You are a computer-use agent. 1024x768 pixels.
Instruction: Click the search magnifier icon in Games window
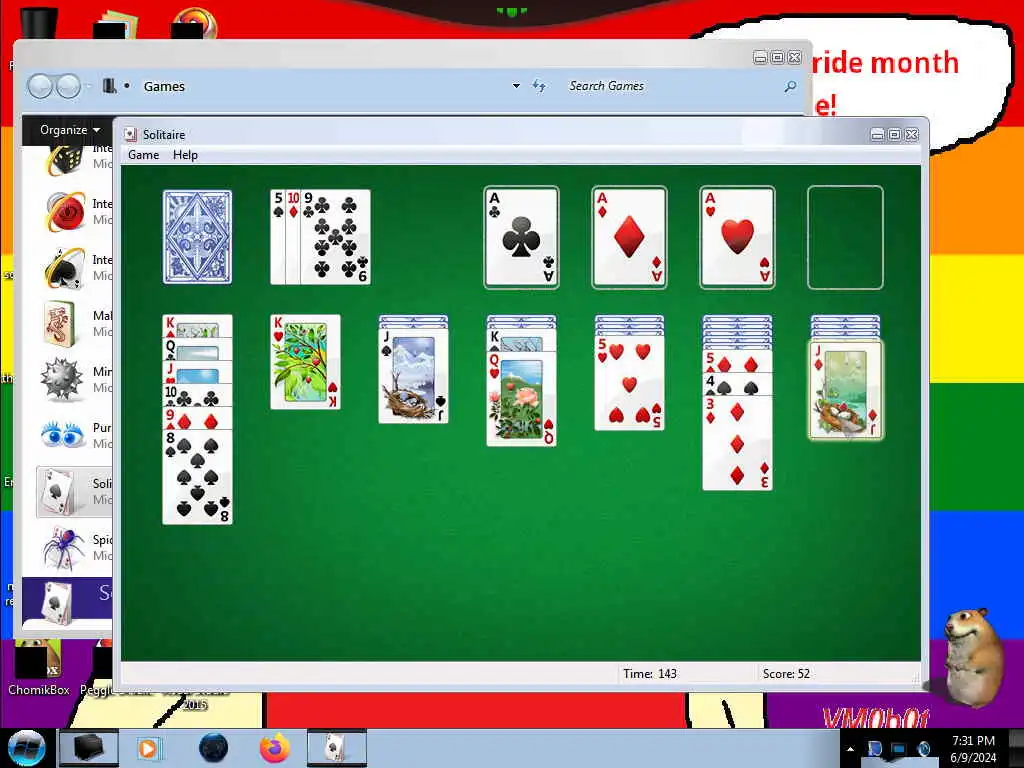point(790,86)
